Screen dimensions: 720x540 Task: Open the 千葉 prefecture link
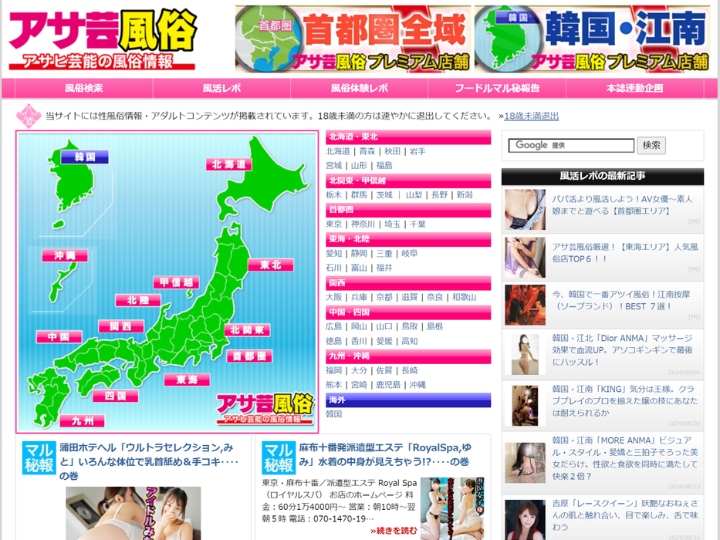(x=417, y=224)
